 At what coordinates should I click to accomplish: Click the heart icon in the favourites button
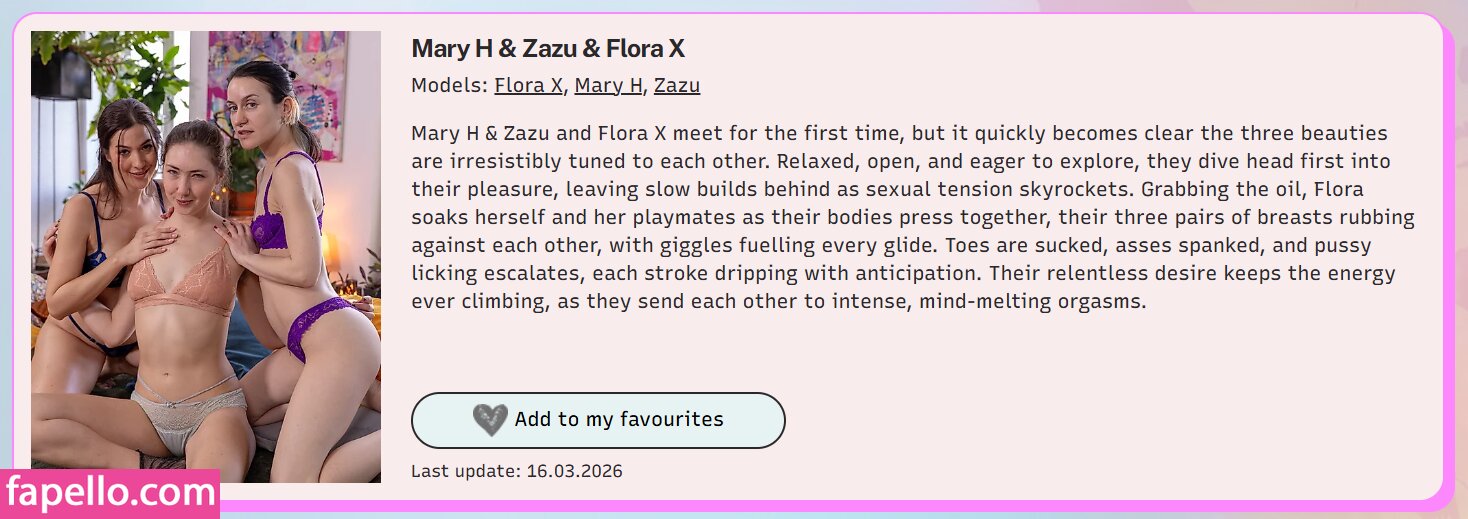tap(489, 420)
